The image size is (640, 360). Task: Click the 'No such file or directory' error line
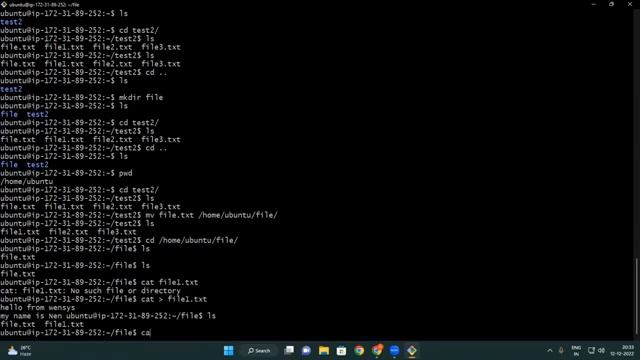[x=91, y=291]
